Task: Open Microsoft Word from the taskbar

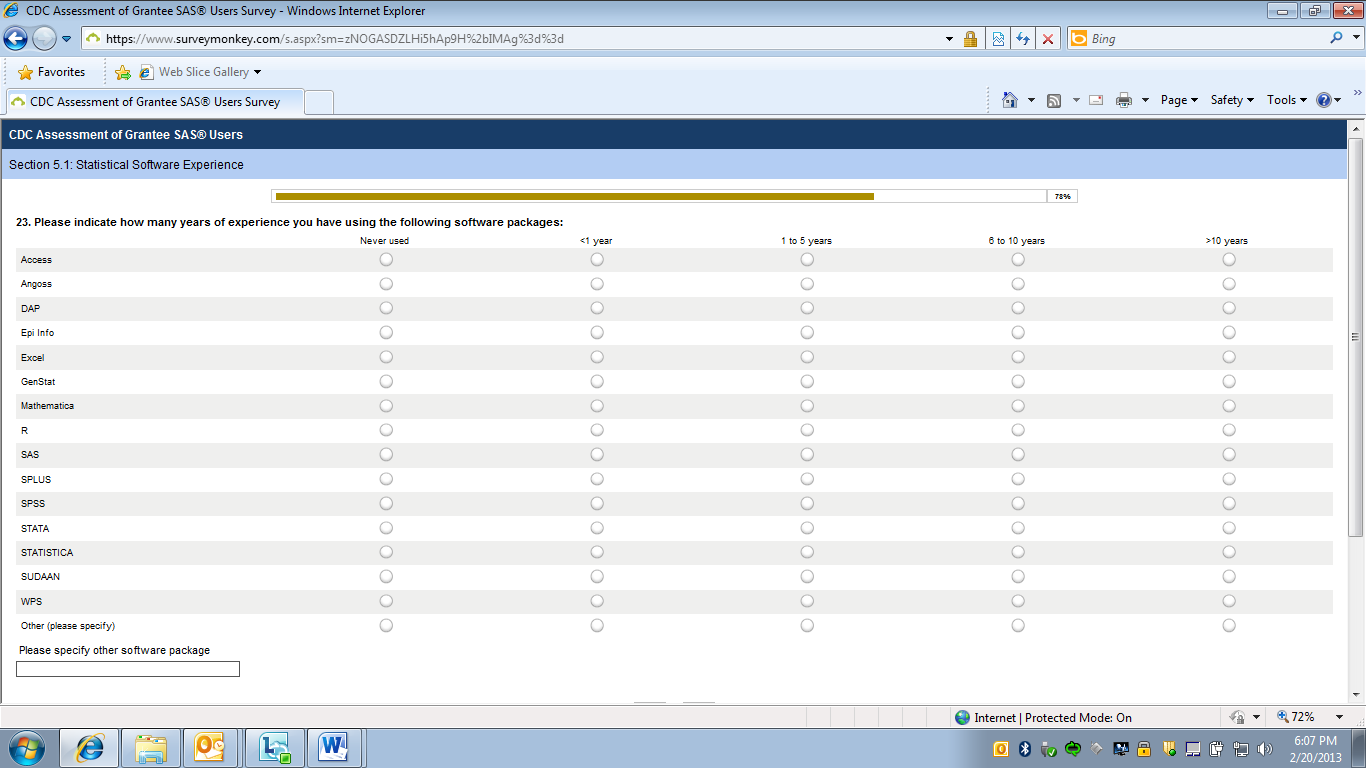Action: (x=333, y=748)
